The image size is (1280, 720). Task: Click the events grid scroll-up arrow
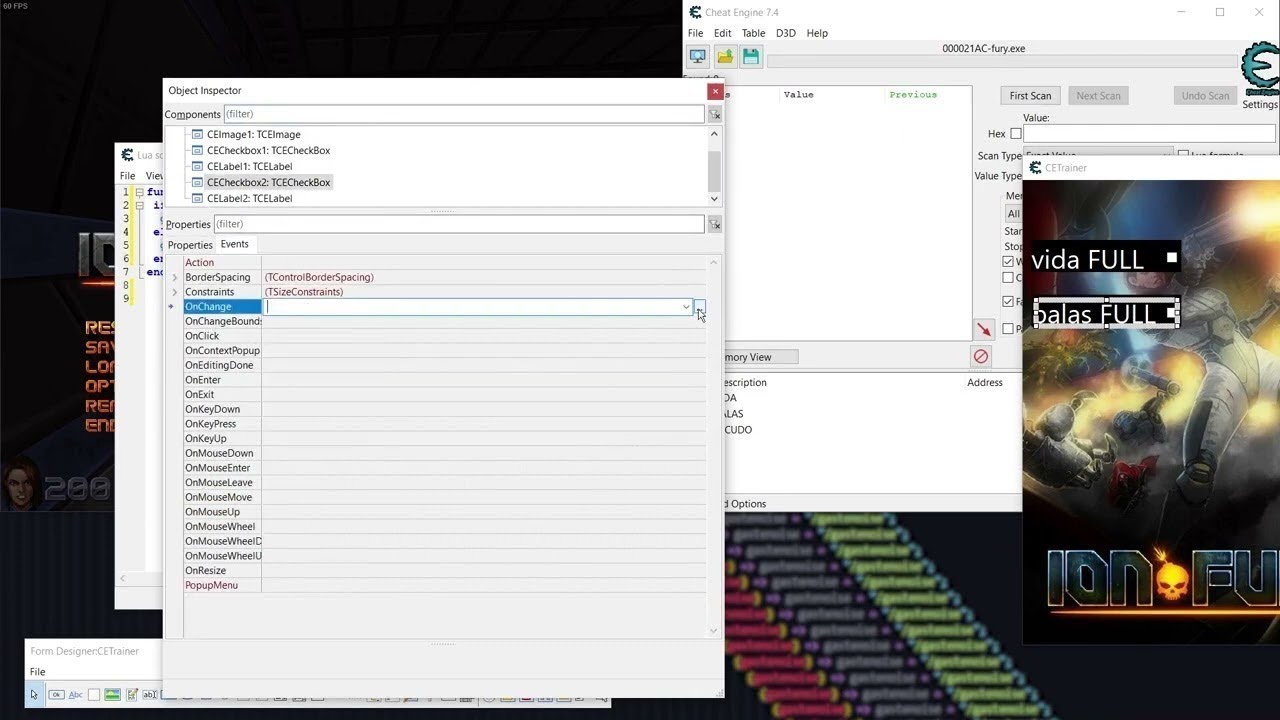tap(714, 262)
